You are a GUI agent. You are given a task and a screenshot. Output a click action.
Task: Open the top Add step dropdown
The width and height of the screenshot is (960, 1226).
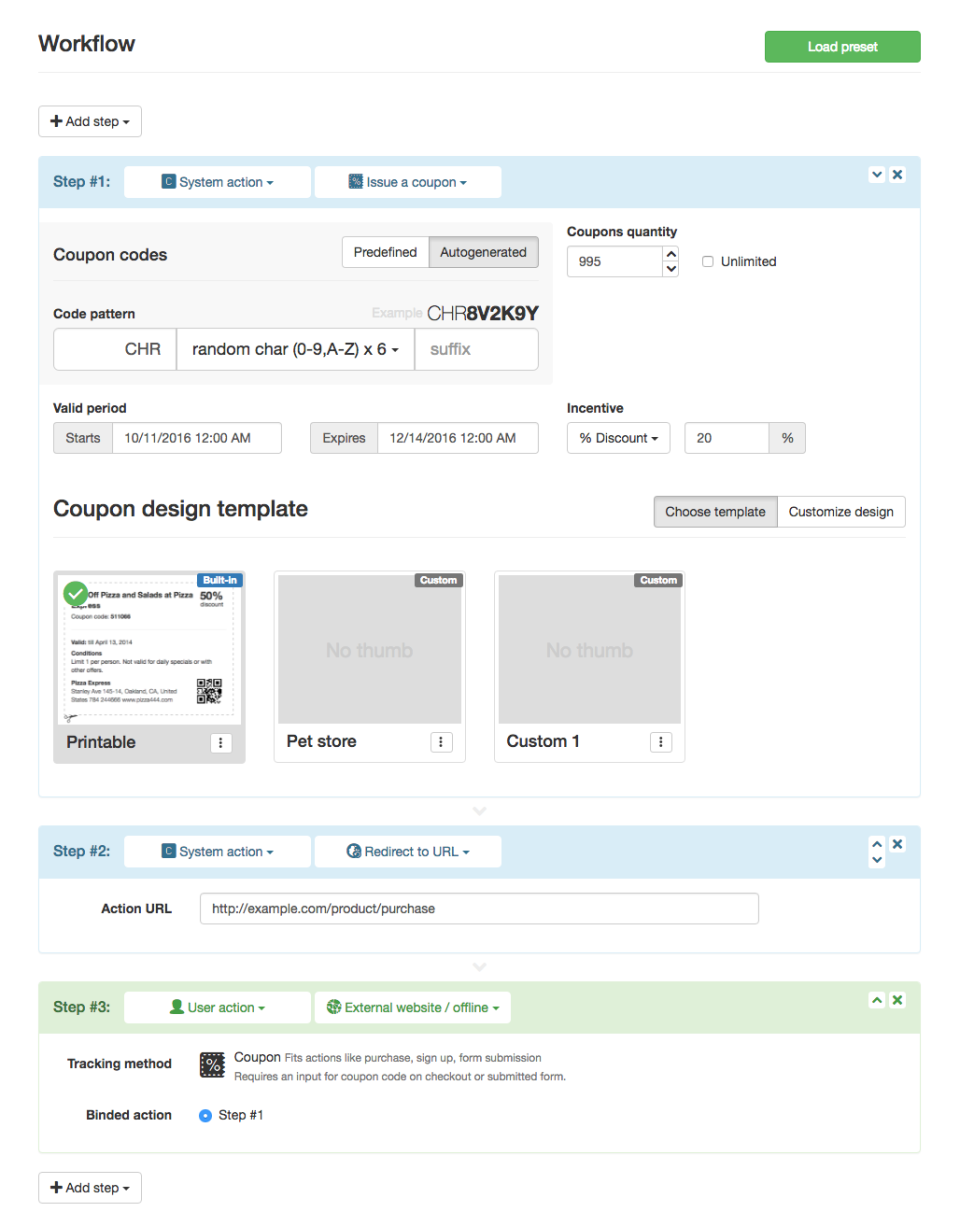[90, 122]
